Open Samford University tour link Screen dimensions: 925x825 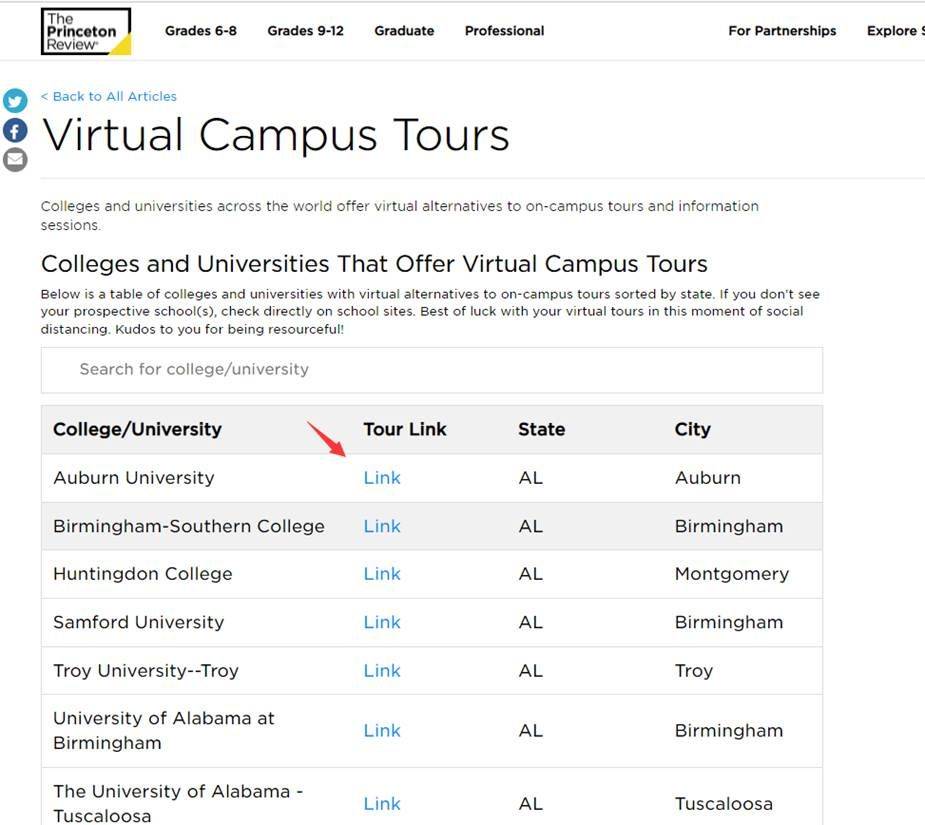click(381, 622)
